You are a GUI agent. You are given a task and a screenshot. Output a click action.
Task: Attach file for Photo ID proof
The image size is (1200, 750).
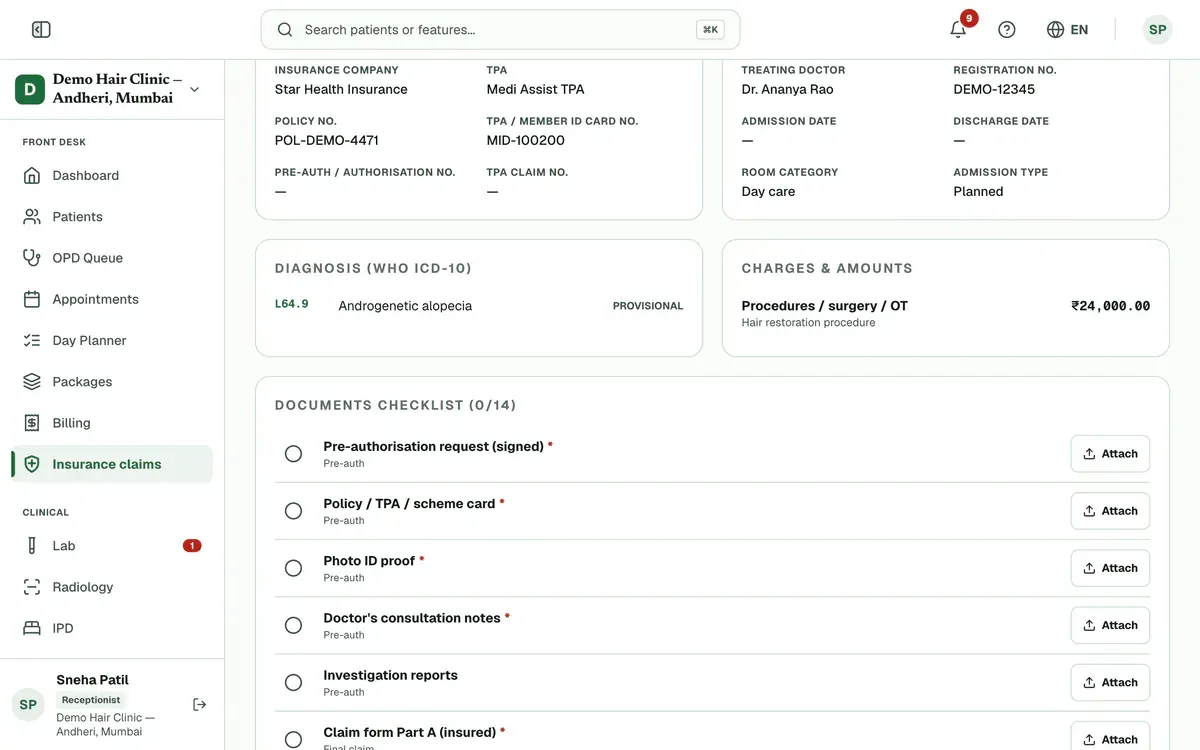point(1110,568)
